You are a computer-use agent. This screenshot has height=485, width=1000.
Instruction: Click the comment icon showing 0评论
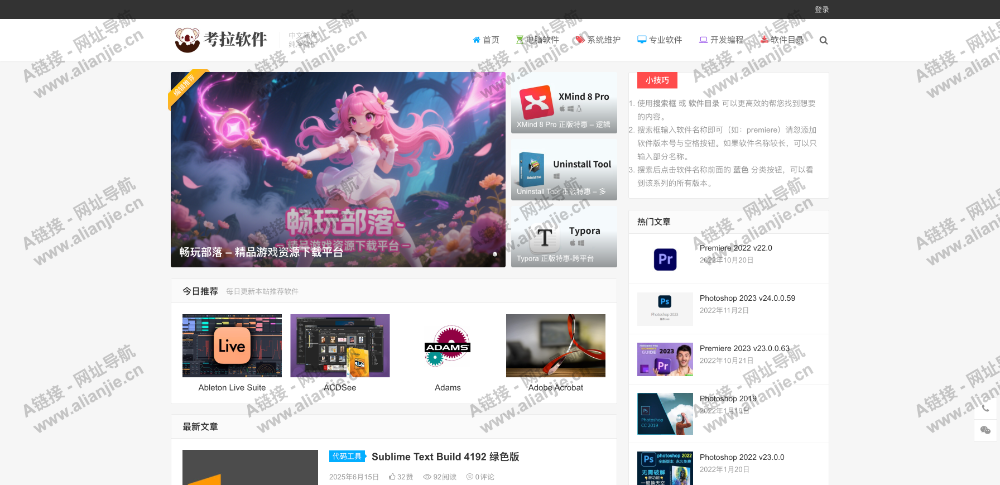(469, 477)
